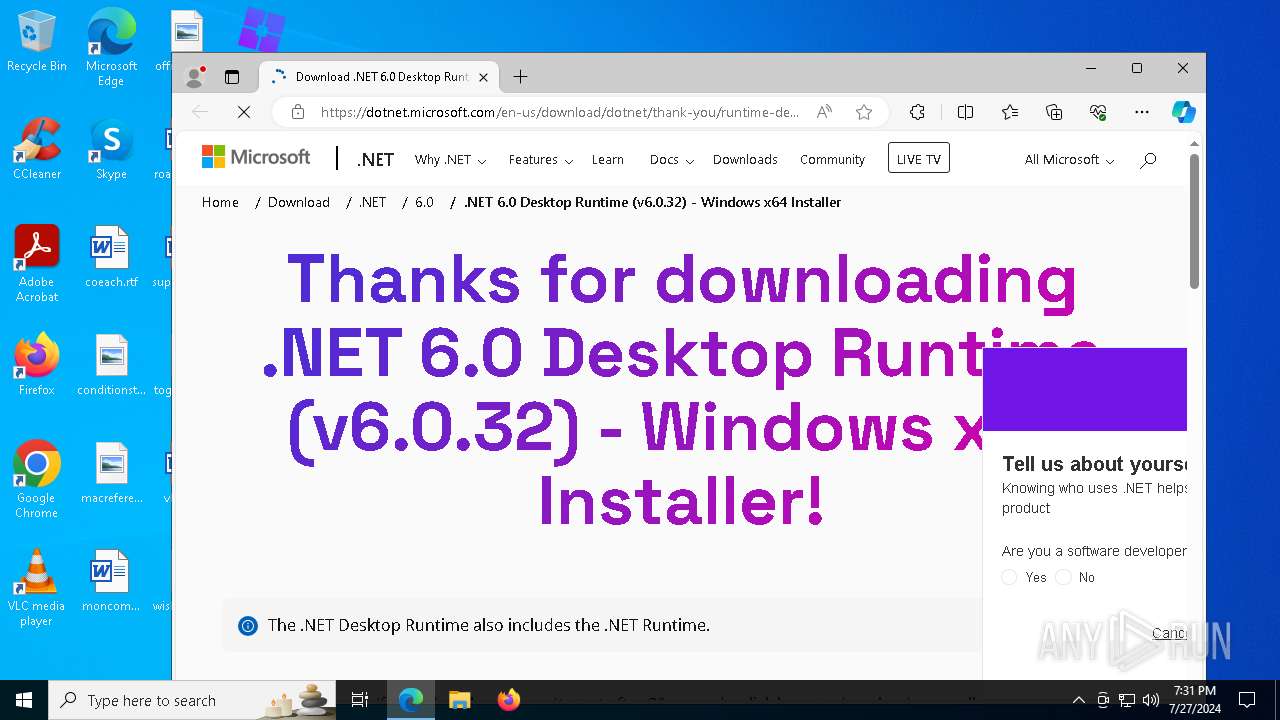
Task: Select the VLC media player icon
Action: tap(37, 587)
